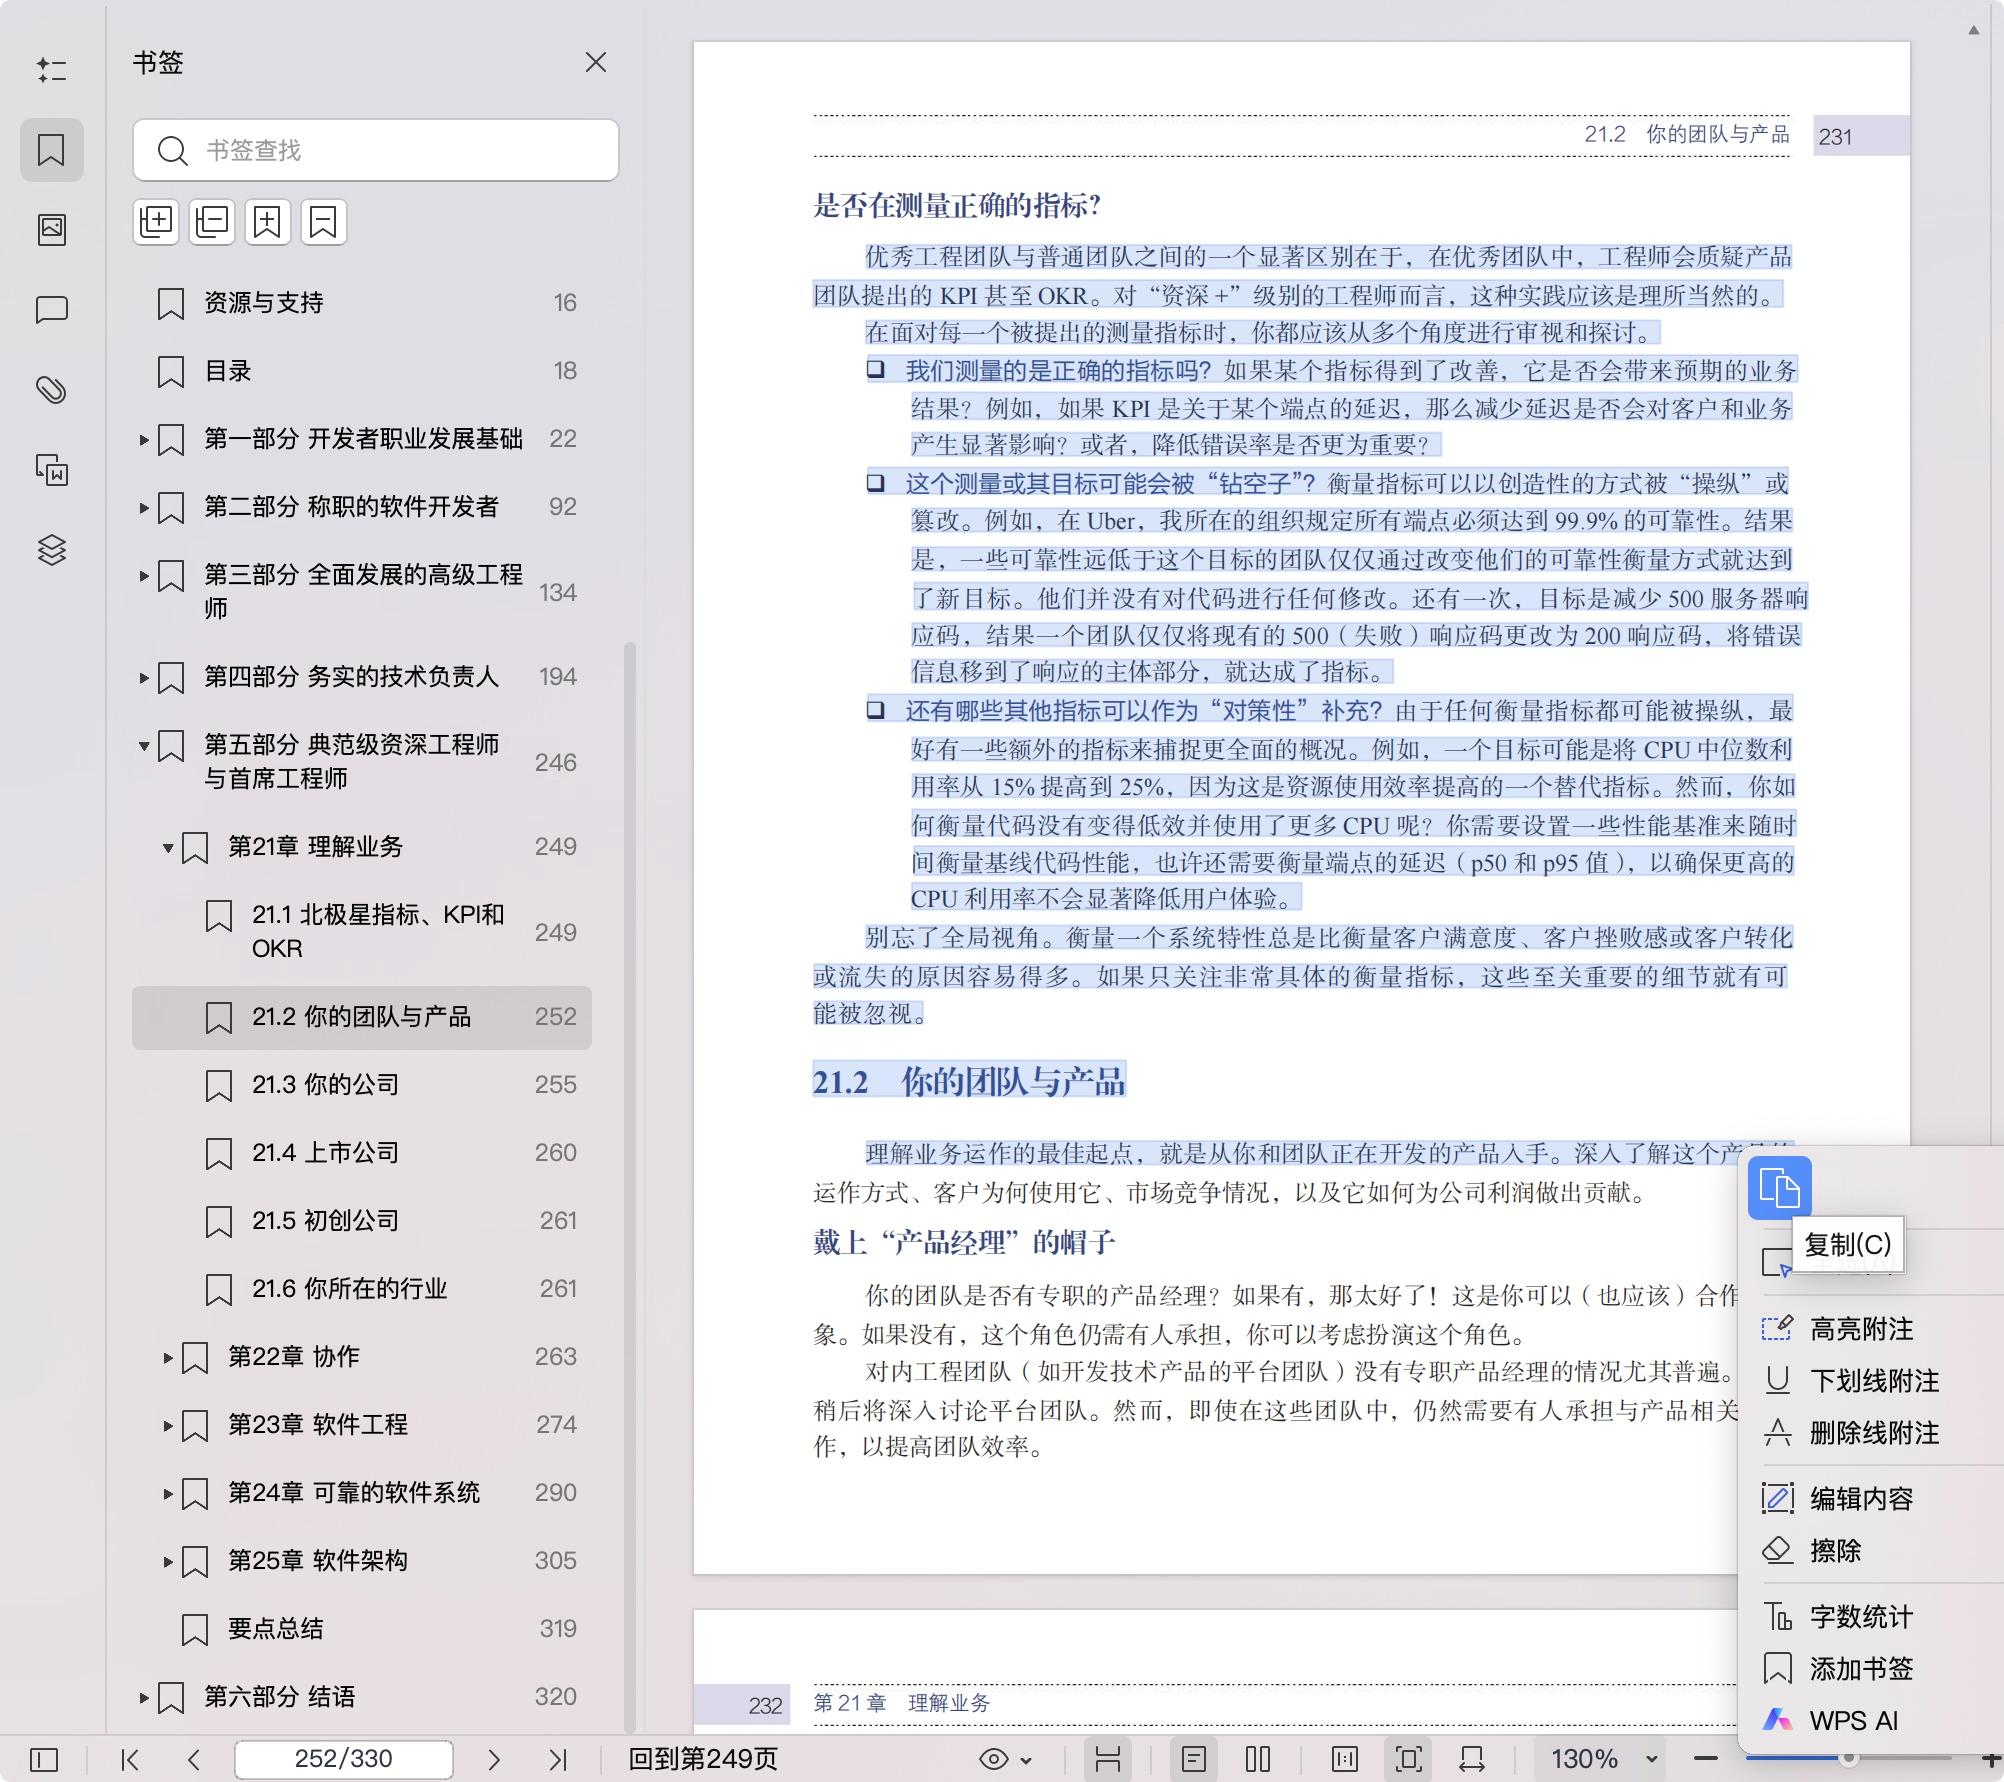Click the copy icon in popup menu

(1779, 1188)
